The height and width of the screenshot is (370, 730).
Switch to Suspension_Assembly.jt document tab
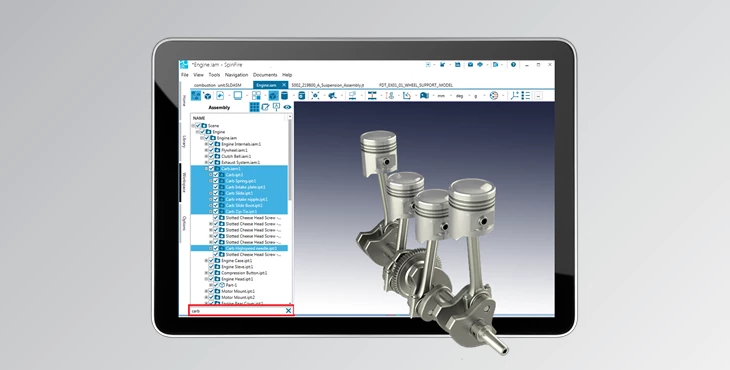[x=327, y=85]
